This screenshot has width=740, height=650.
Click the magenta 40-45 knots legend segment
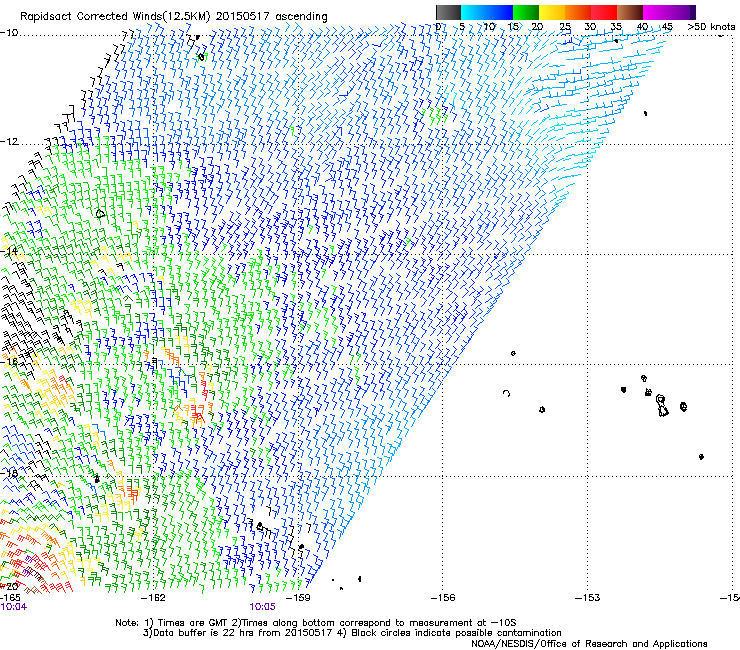pos(656,12)
